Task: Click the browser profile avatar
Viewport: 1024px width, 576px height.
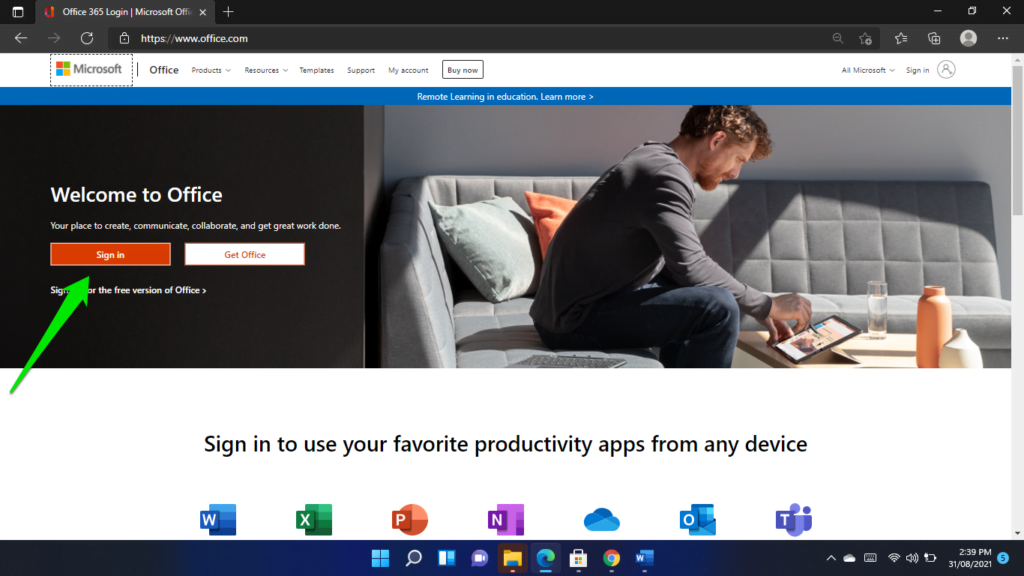Action: point(967,38)
